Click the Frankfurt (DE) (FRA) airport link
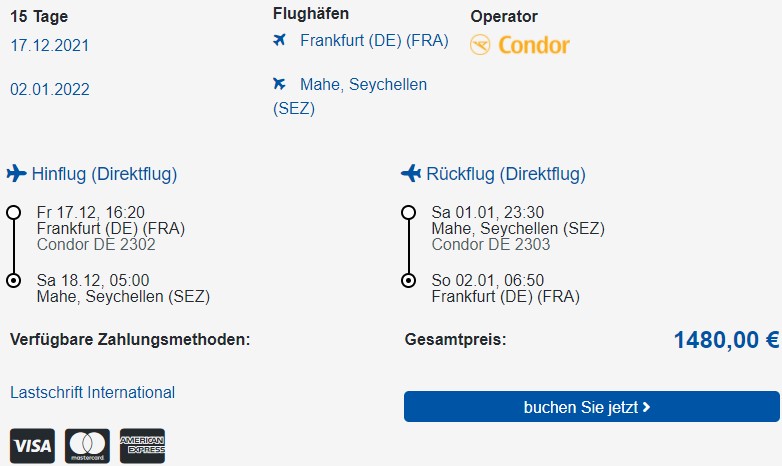This screenshot has height=466, width=782. click(374, 40)
